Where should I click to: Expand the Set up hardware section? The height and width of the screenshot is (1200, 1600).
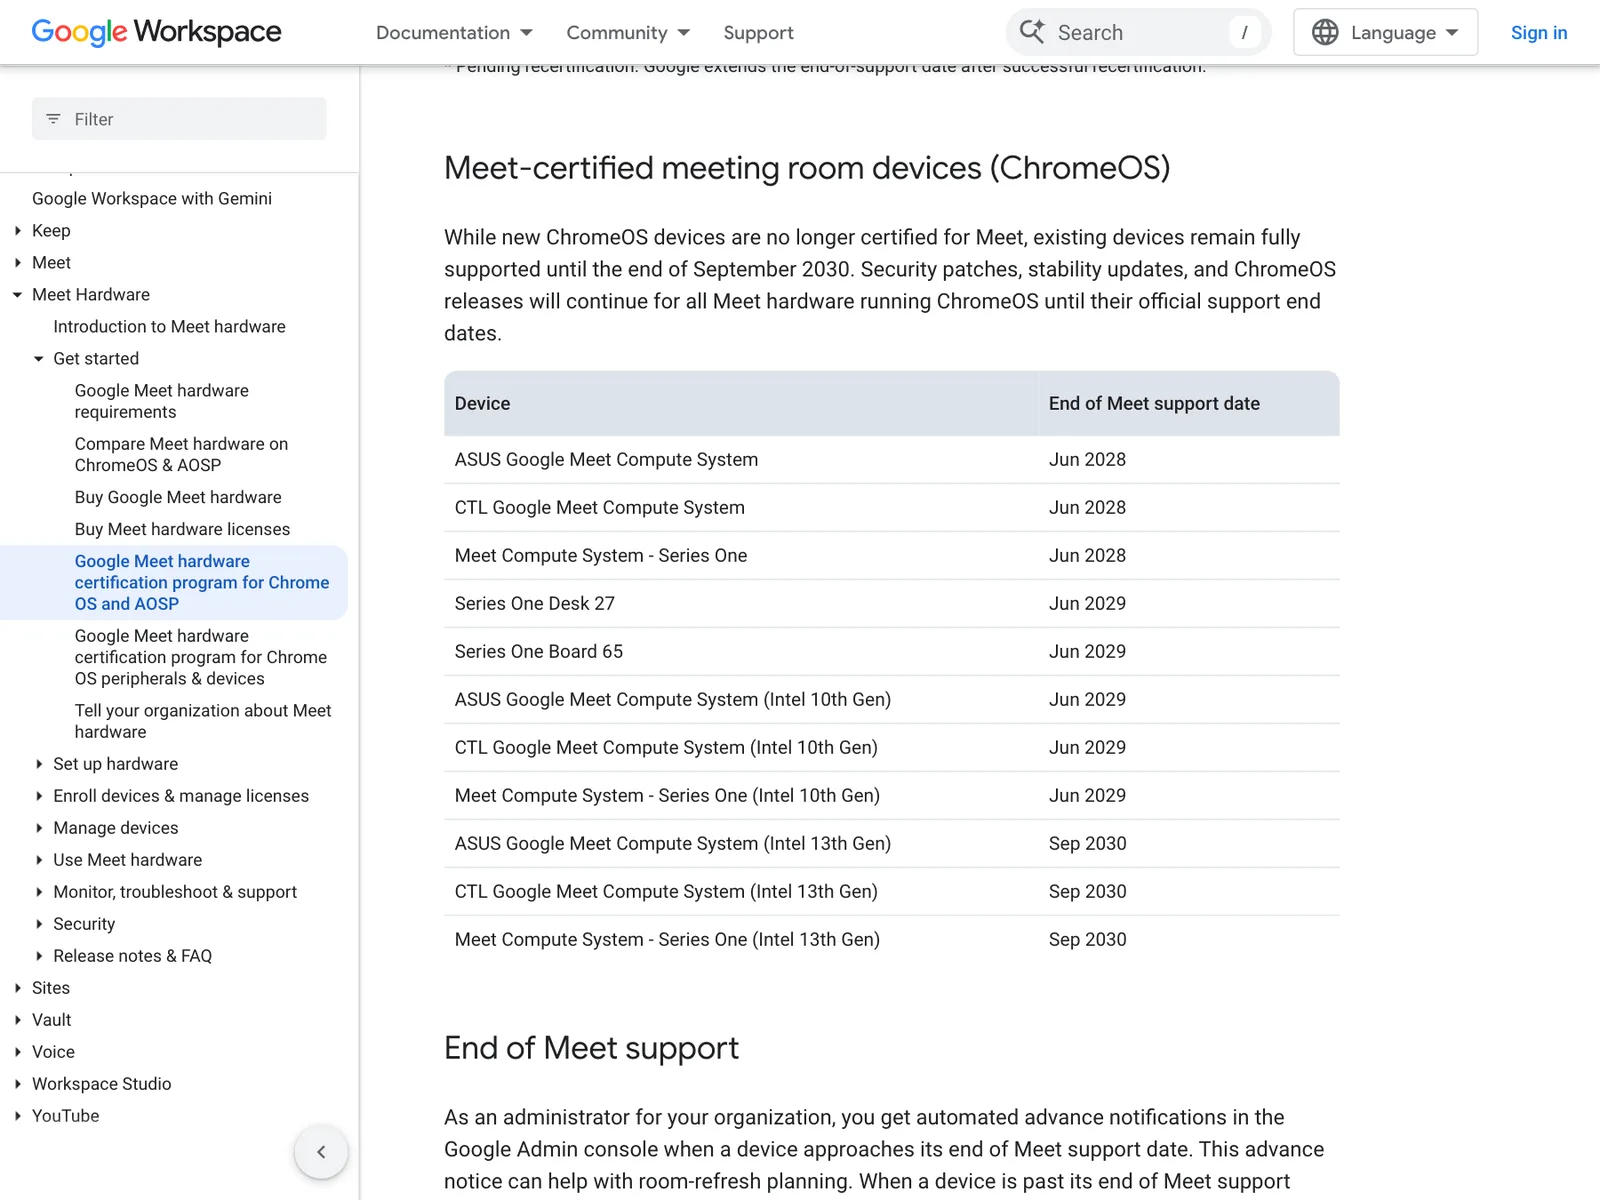pos(39,764)
